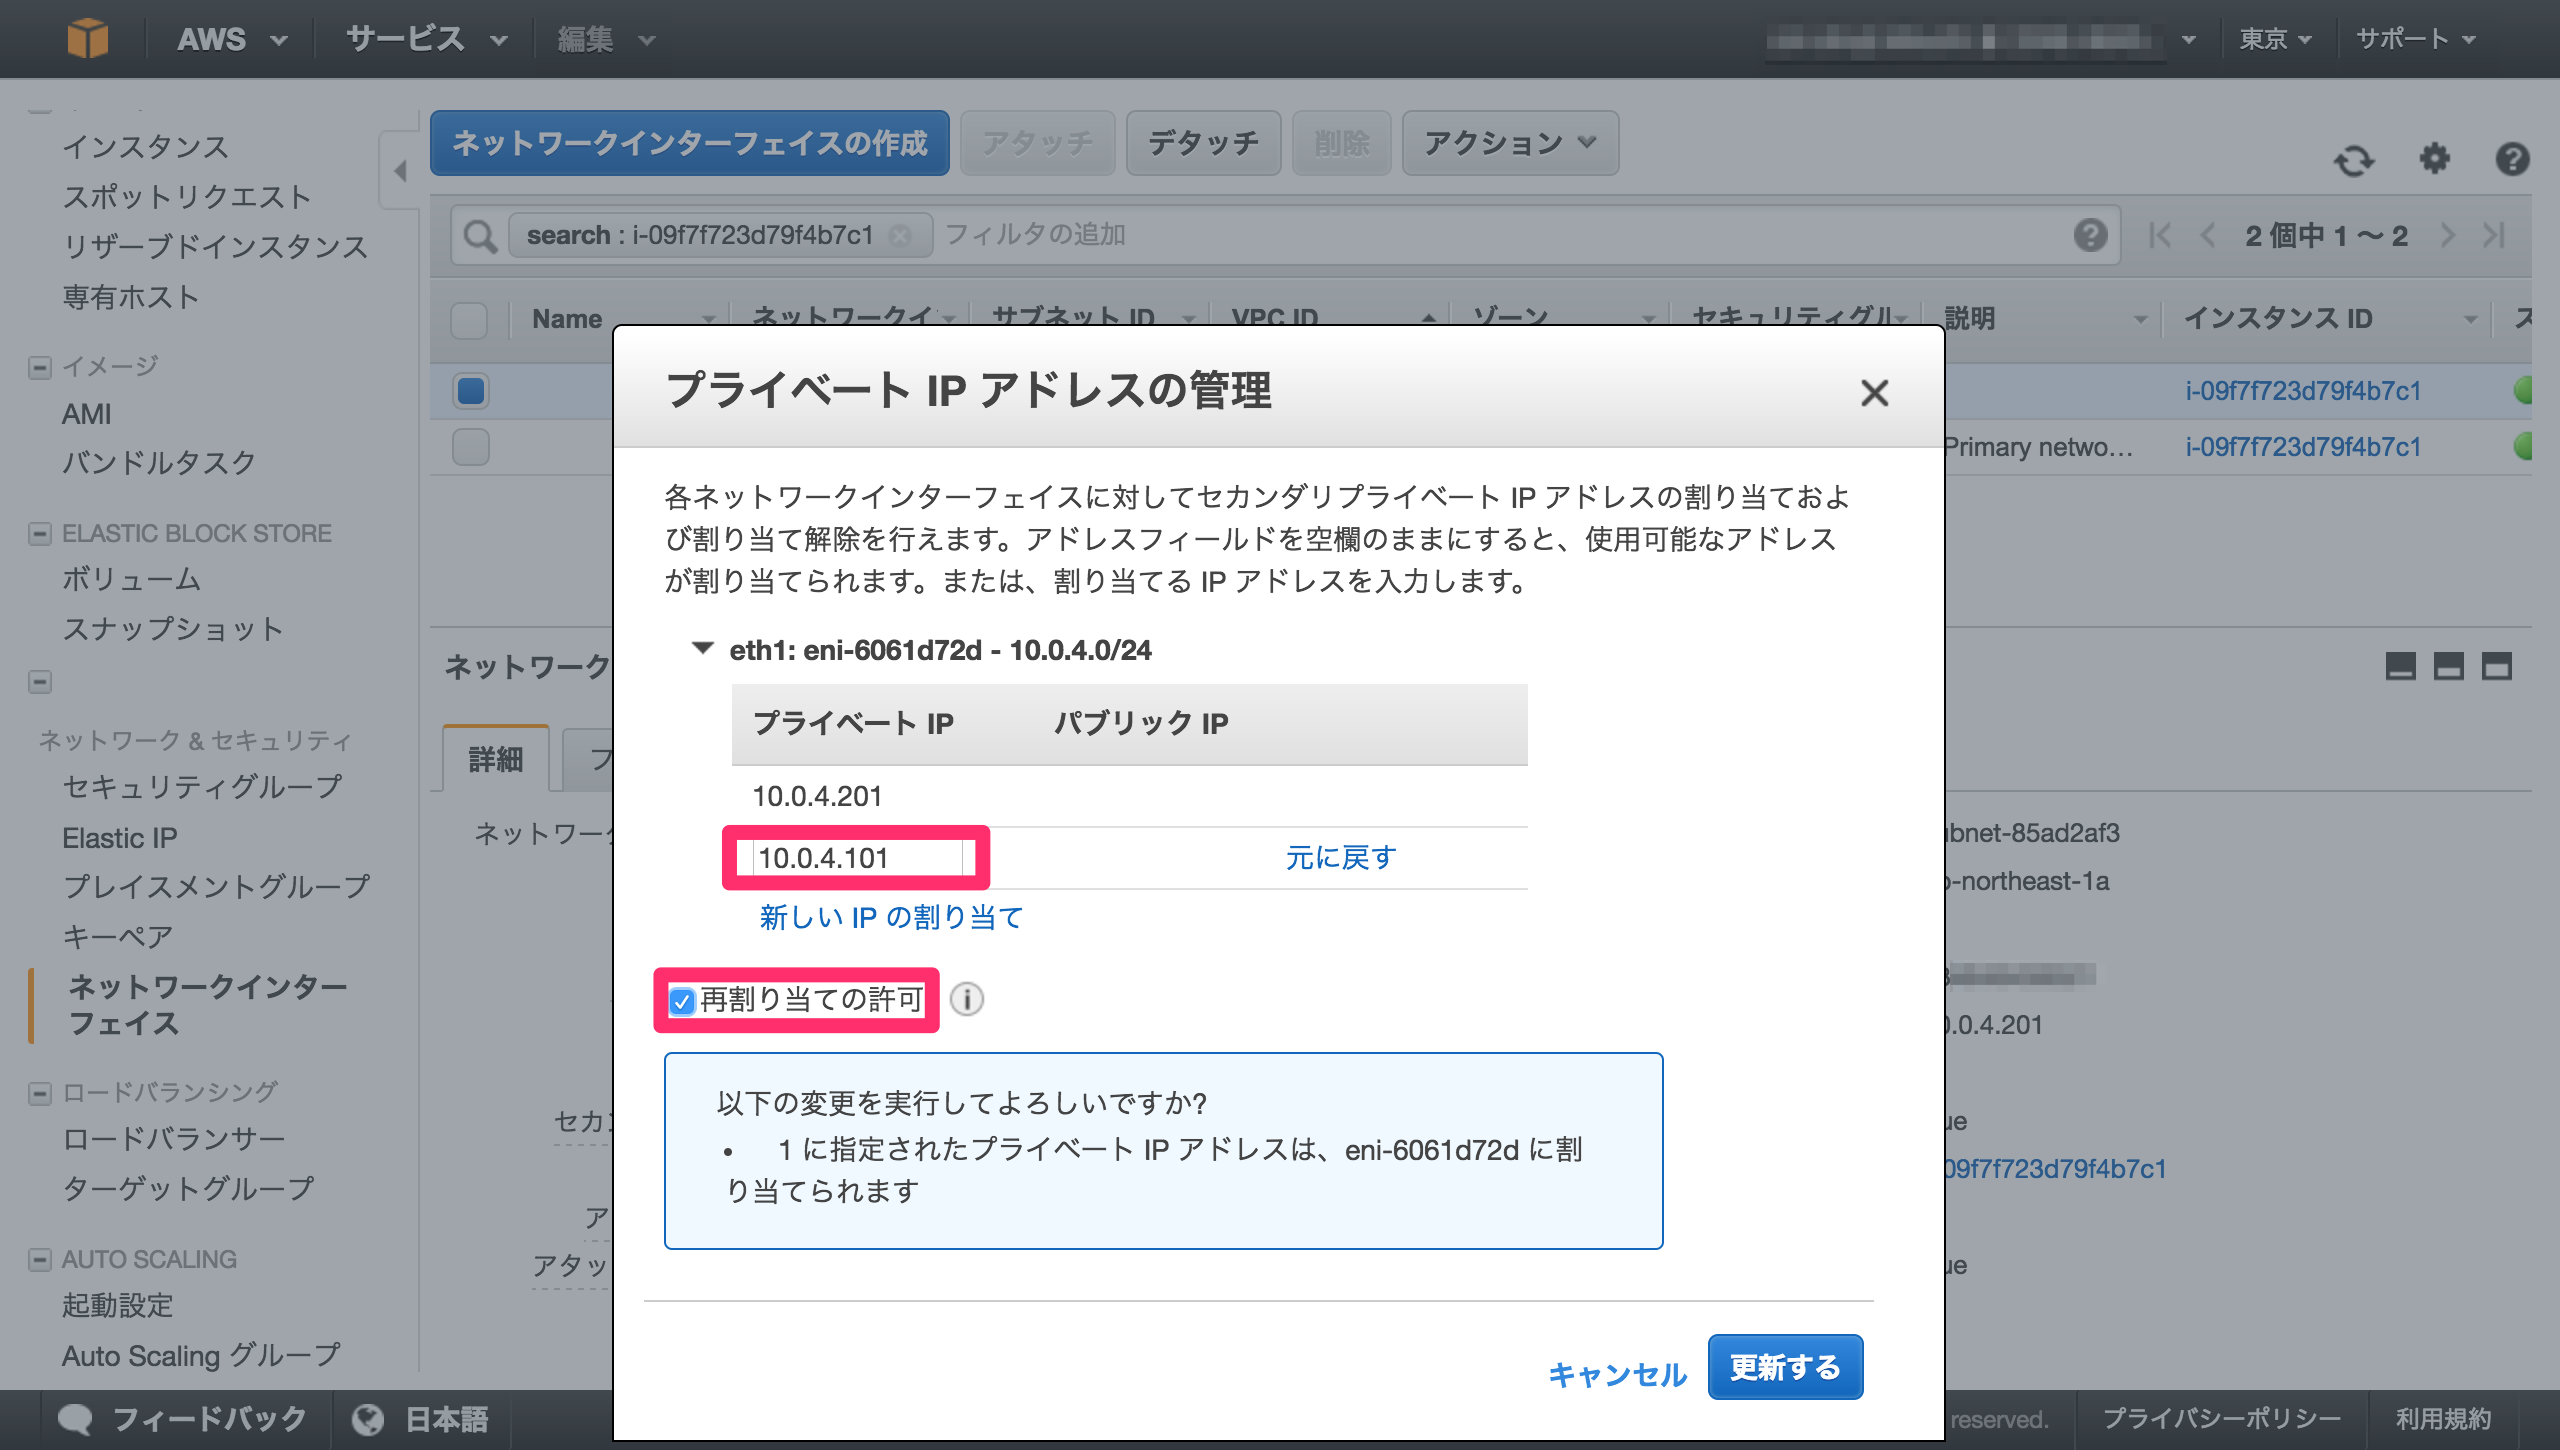The width and height of the screenshot is (2560, 1450).
Task: Click the globe icon next to 日本語
Action: pos(368,1418)
